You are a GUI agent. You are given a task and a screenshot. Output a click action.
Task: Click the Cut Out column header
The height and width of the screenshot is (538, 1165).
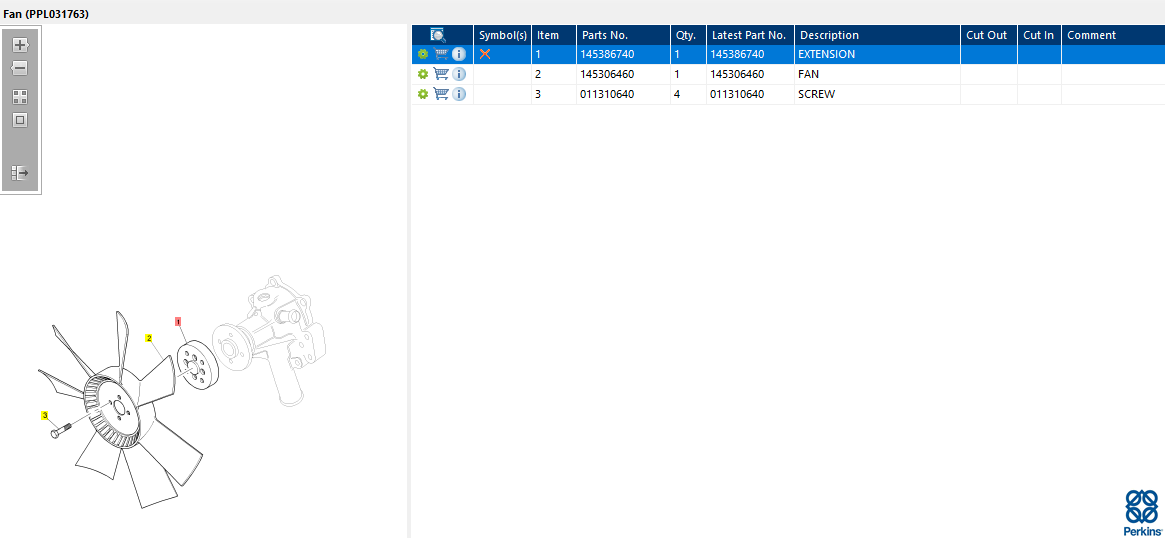(x=989, y=35)
